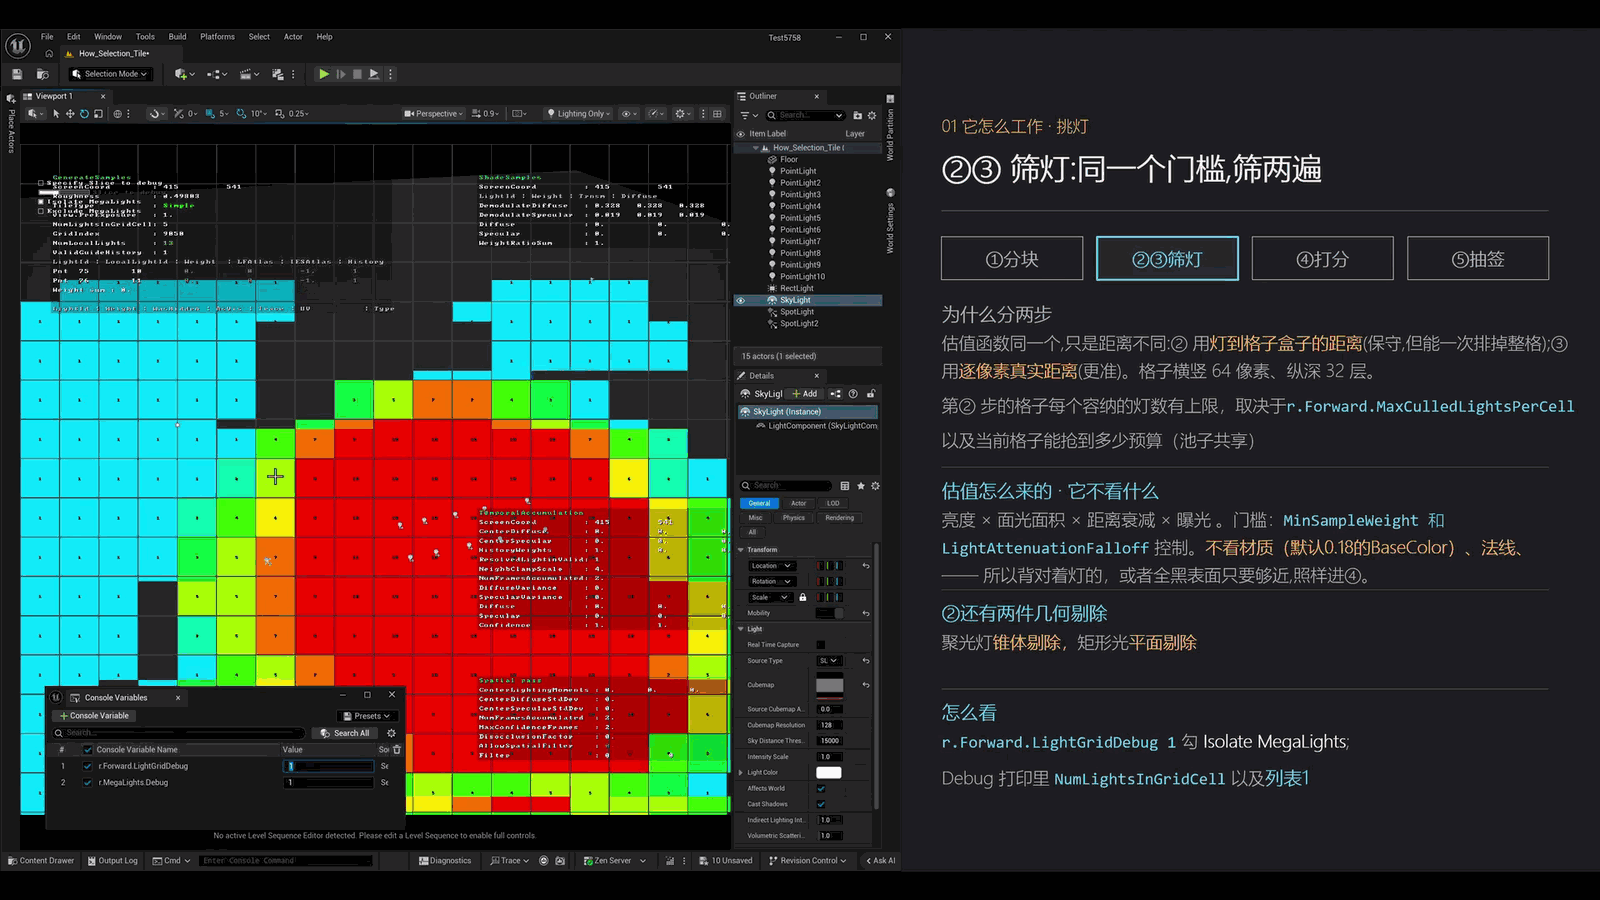Switch to the Rendering filter tab in Details
This screenshot has width=1600, height=900.
click(840, 518)
